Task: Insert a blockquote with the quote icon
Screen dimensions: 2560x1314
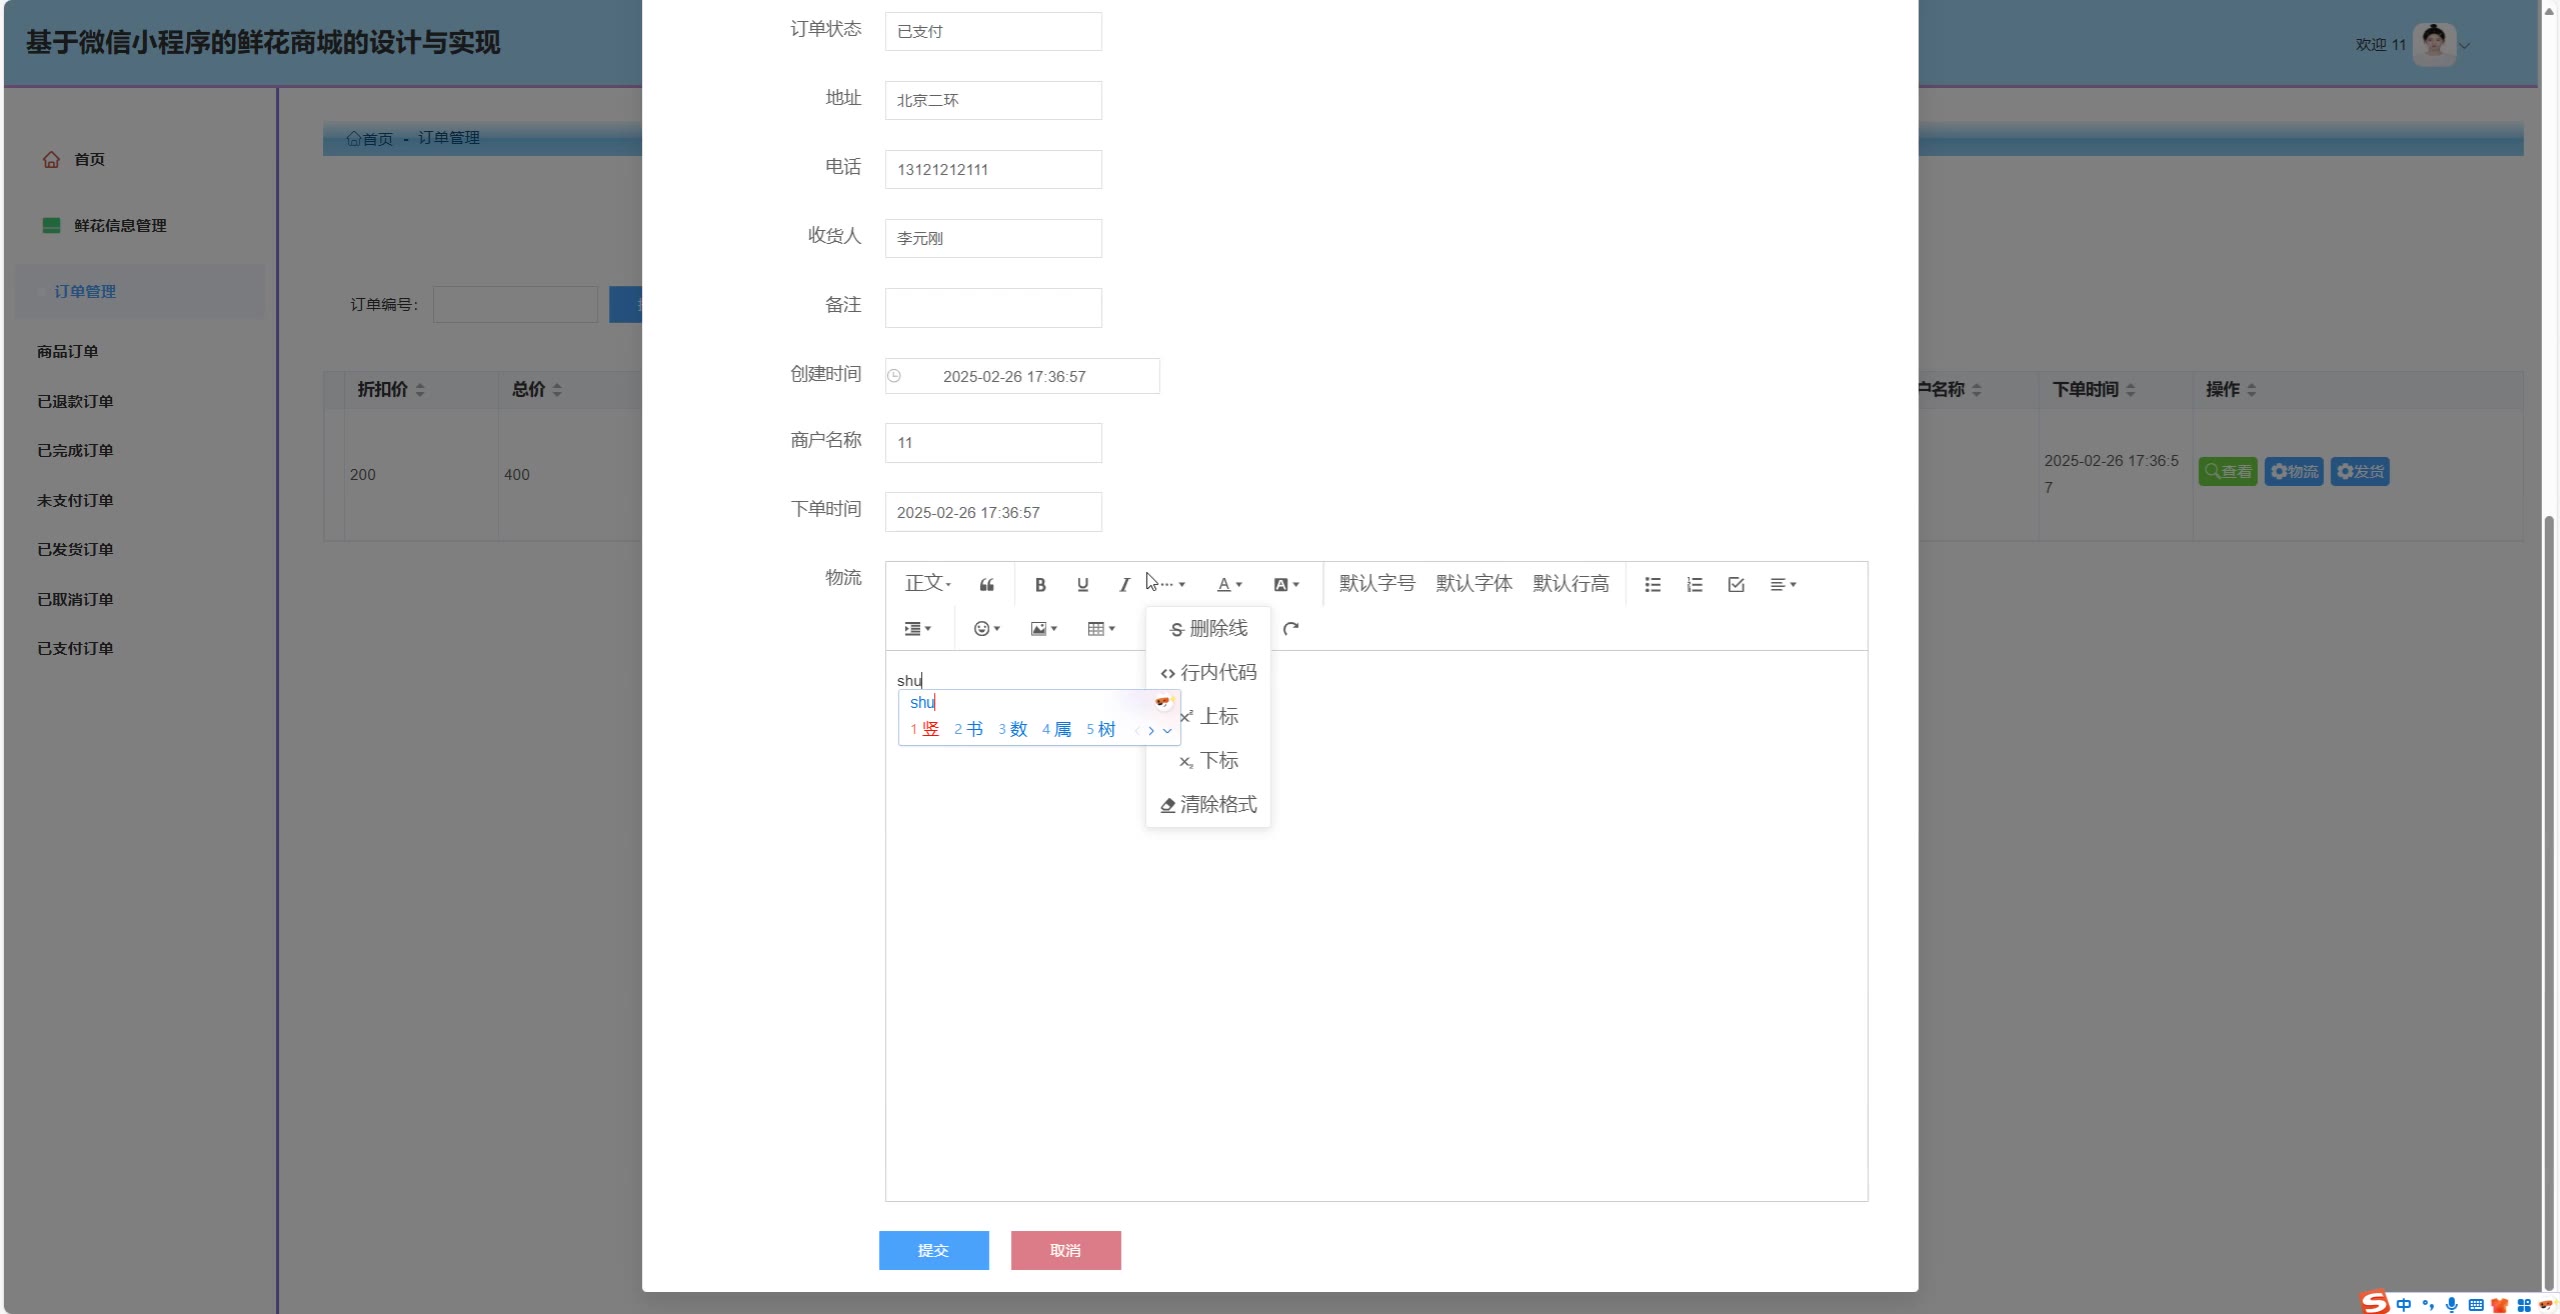Action: click(987, 585)
